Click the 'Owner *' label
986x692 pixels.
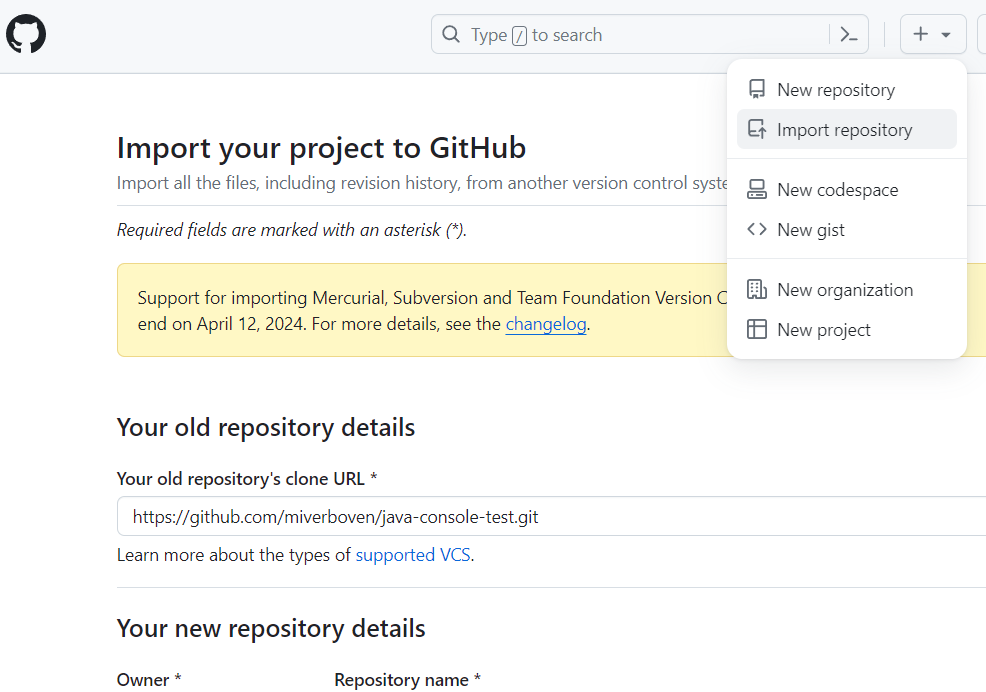(149, 680)
